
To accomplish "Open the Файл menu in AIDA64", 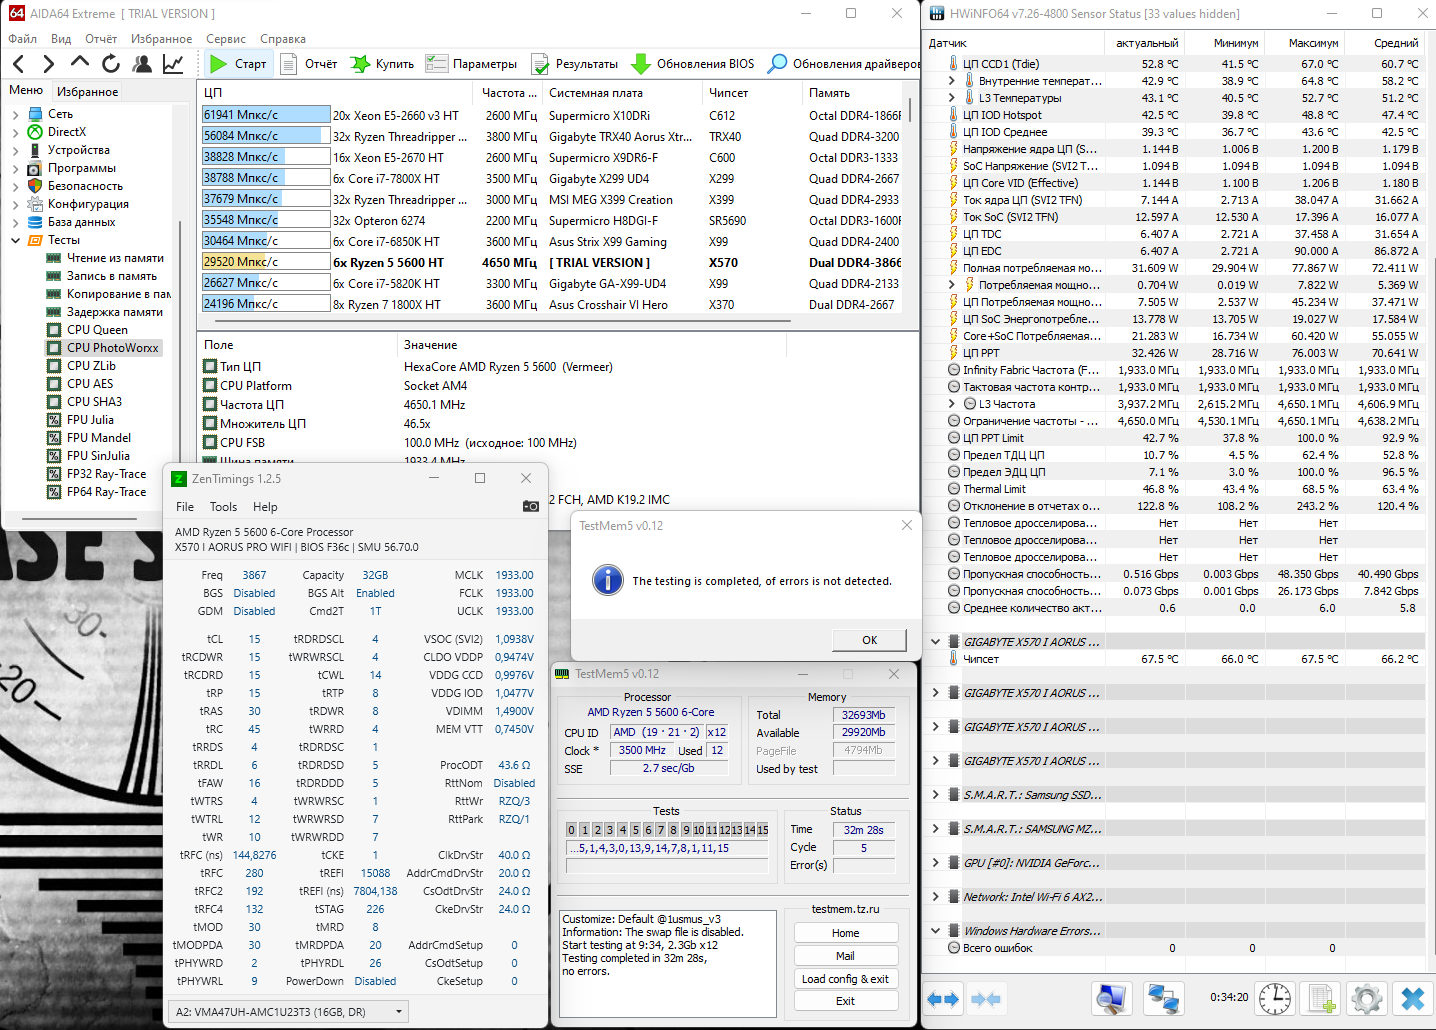I will [22, 39].
